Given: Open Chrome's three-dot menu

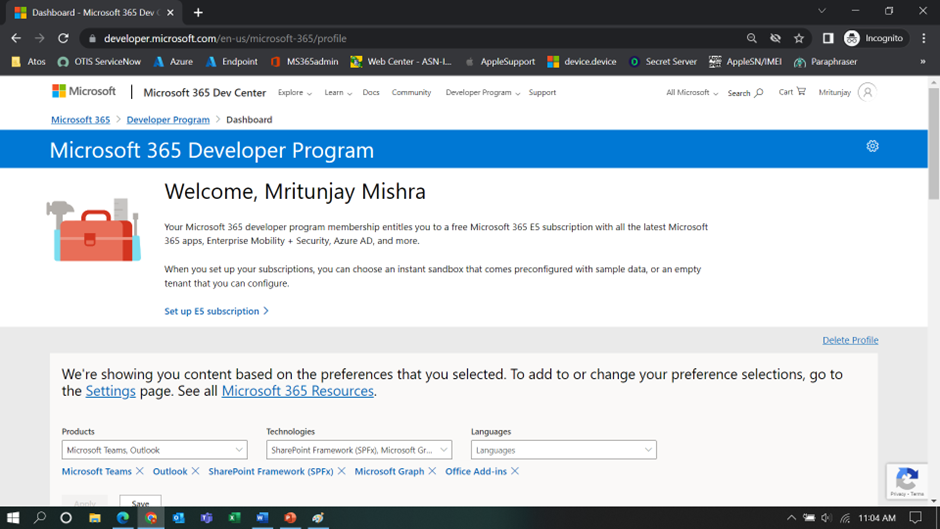Looking at the screenshot, I should pos(924,38).
